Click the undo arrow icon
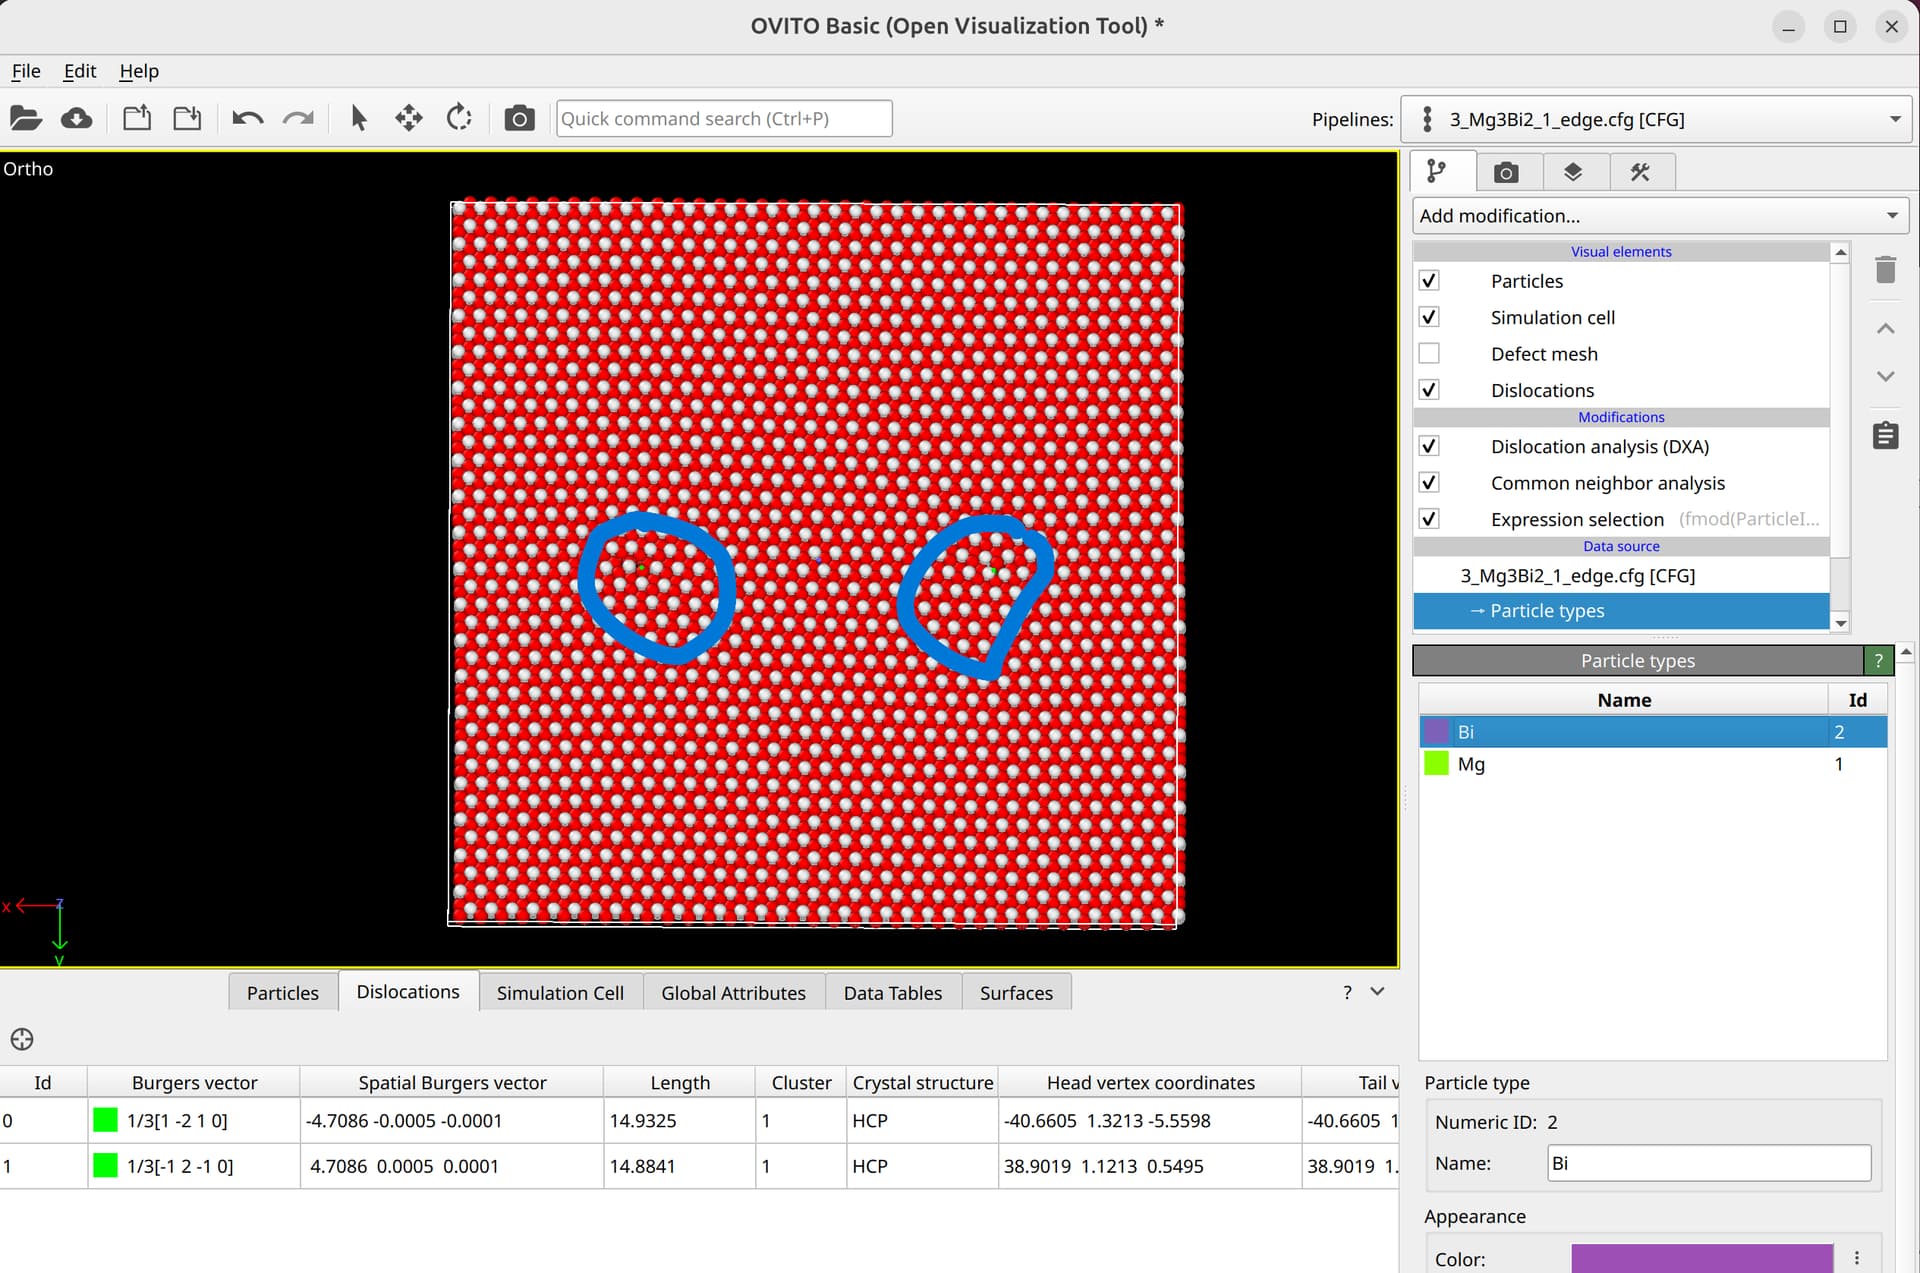Image resolution: width=1920 pixels, height=1273 pixels. (x=247, y=118)
